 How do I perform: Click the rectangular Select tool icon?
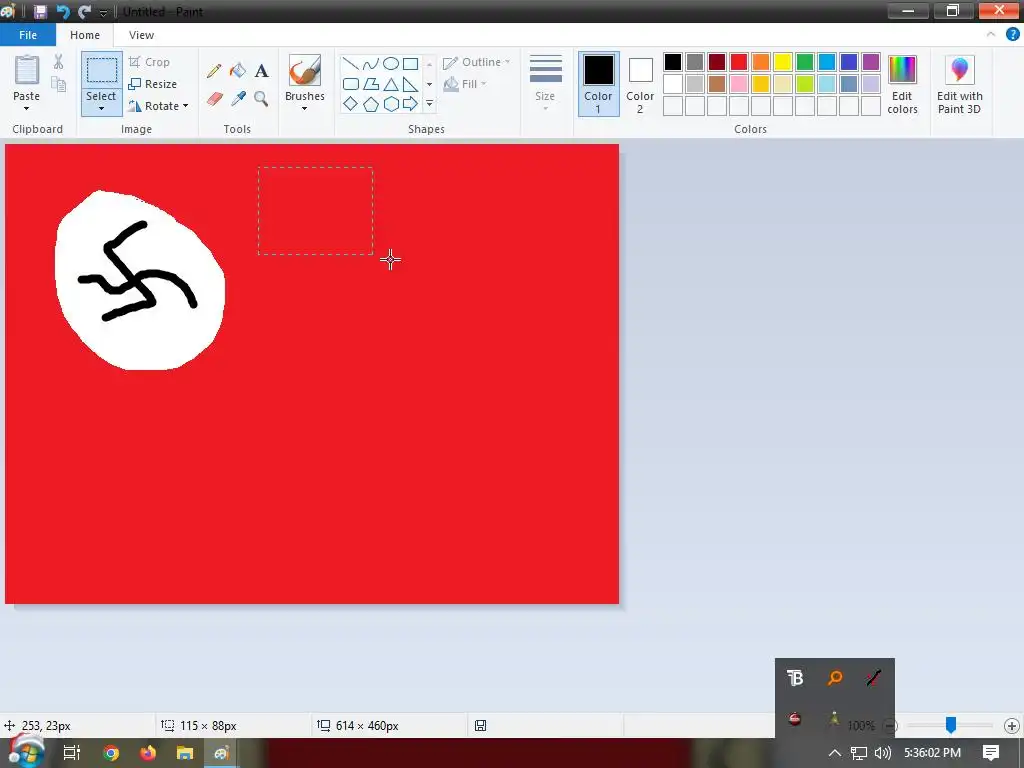(102, 71)
